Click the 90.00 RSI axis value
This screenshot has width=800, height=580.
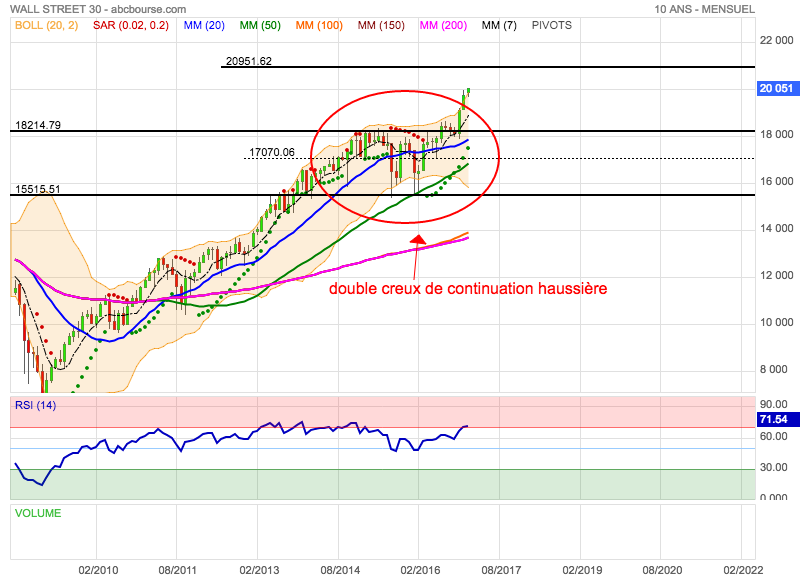pos(773,404)
